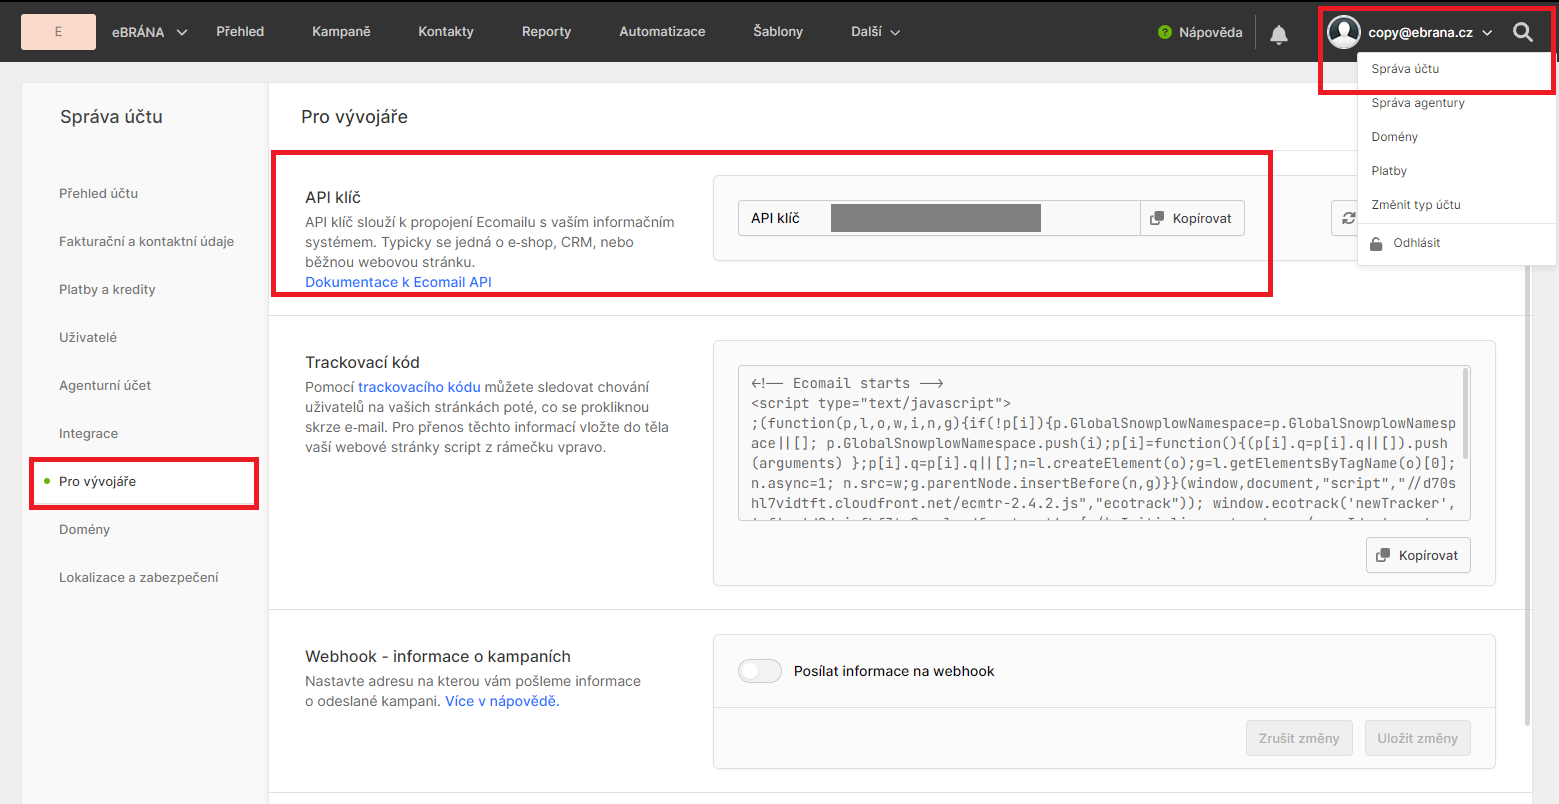
Task: Open Dokumentace k Ecomail API link
Action: pyautogui.click(x=398, y=282)
